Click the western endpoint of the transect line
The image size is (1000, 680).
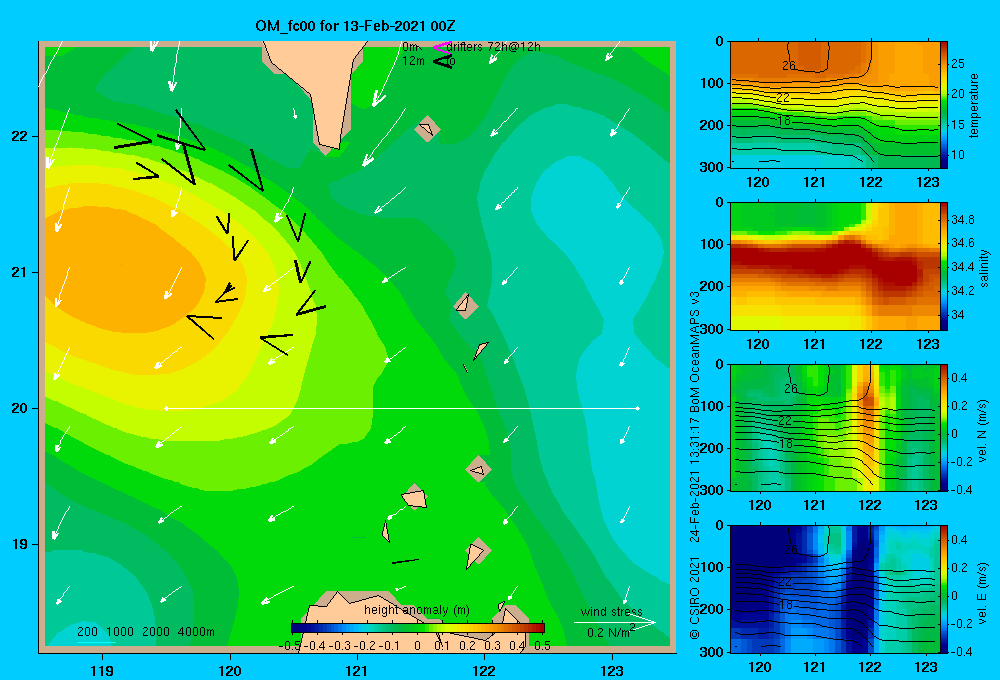tap(166, 408)
